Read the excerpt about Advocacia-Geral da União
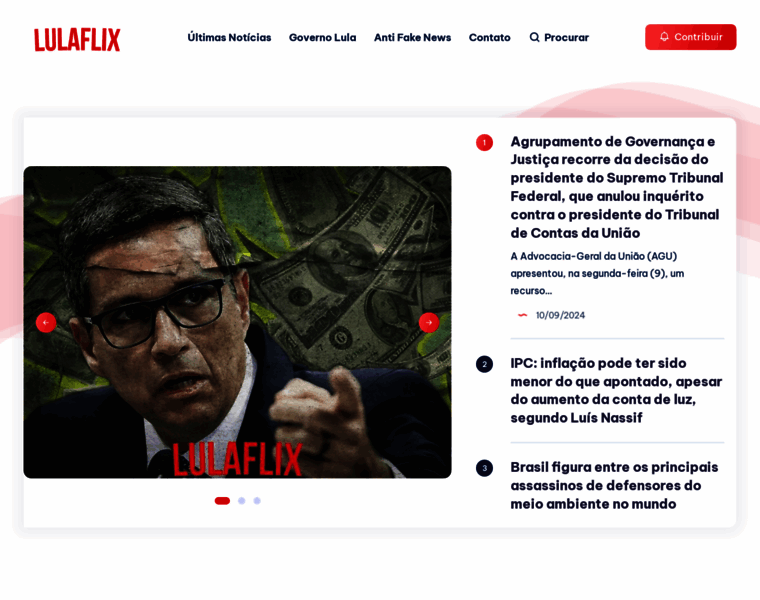760x600 pixels. click(x=597, y=273)
